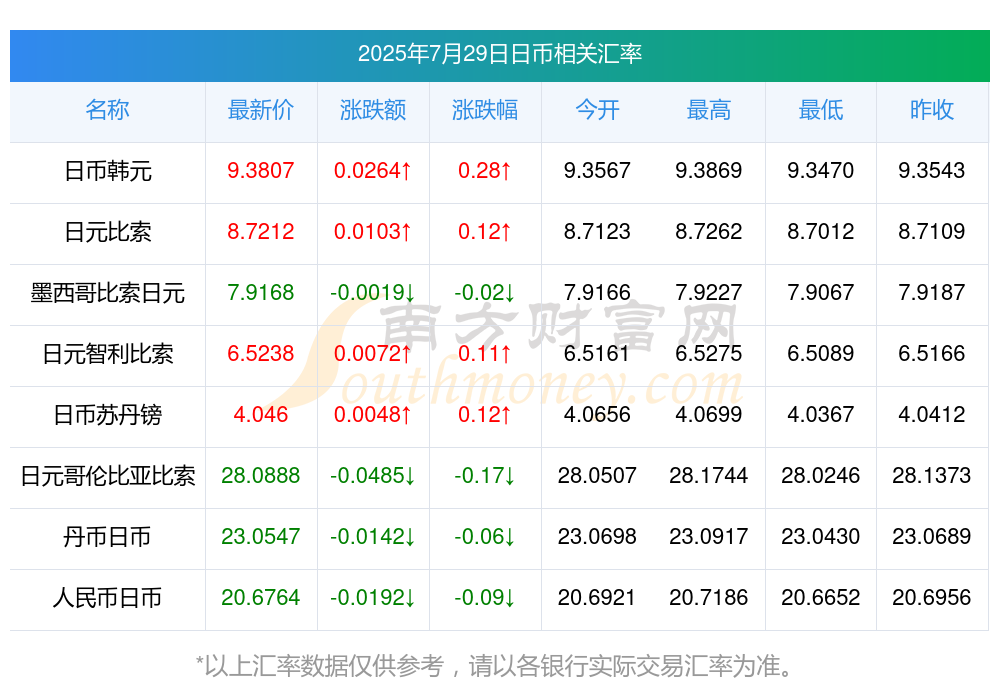Click change percent 0.11↑

point(485,353)
